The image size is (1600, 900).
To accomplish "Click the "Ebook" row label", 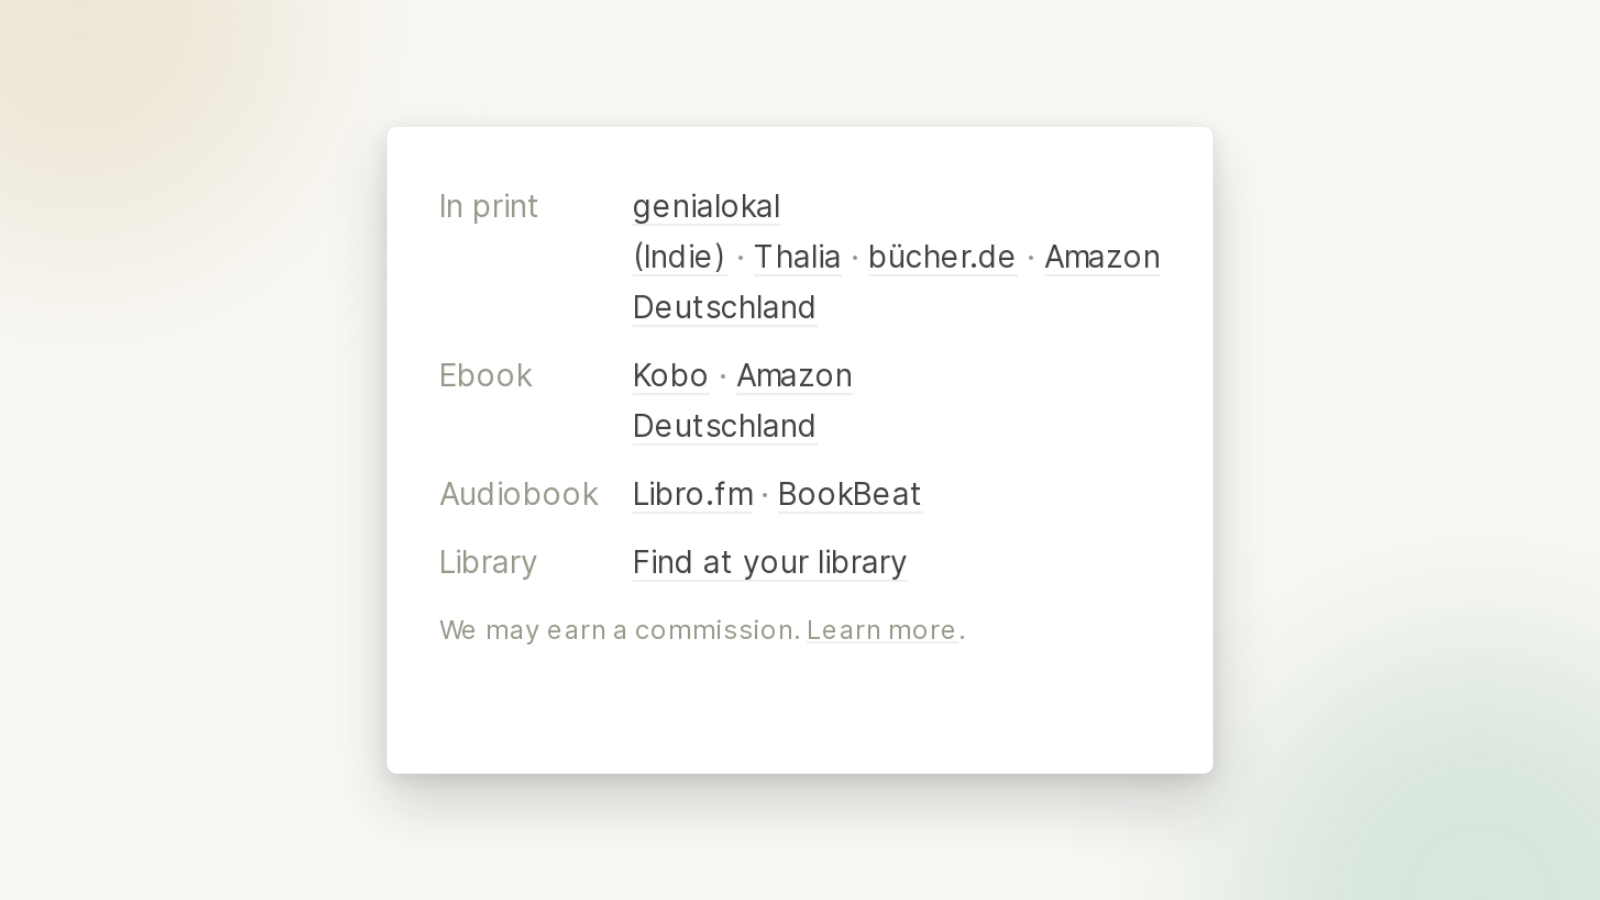I will click(486, 376).
